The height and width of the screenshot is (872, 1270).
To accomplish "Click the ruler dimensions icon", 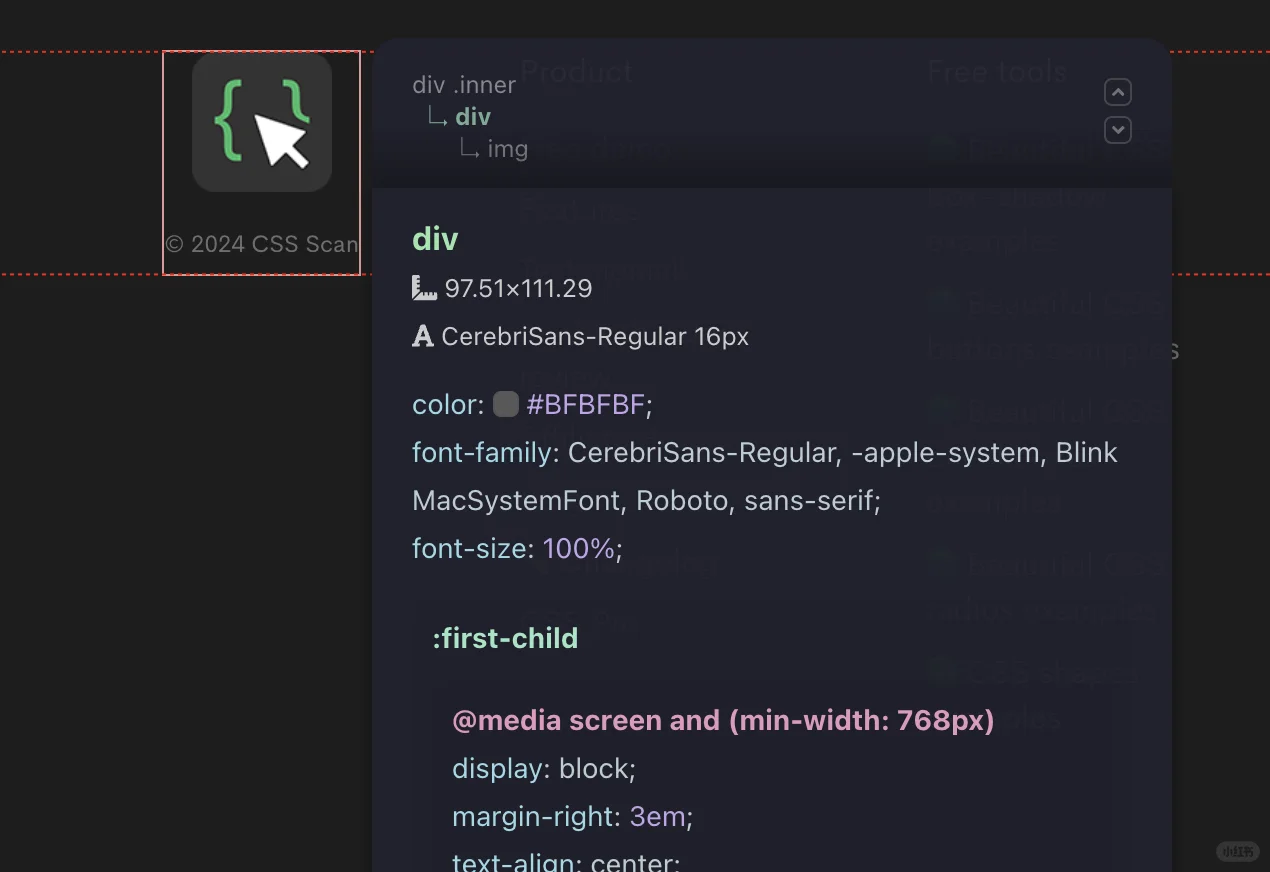I will [x=424, y=288].
